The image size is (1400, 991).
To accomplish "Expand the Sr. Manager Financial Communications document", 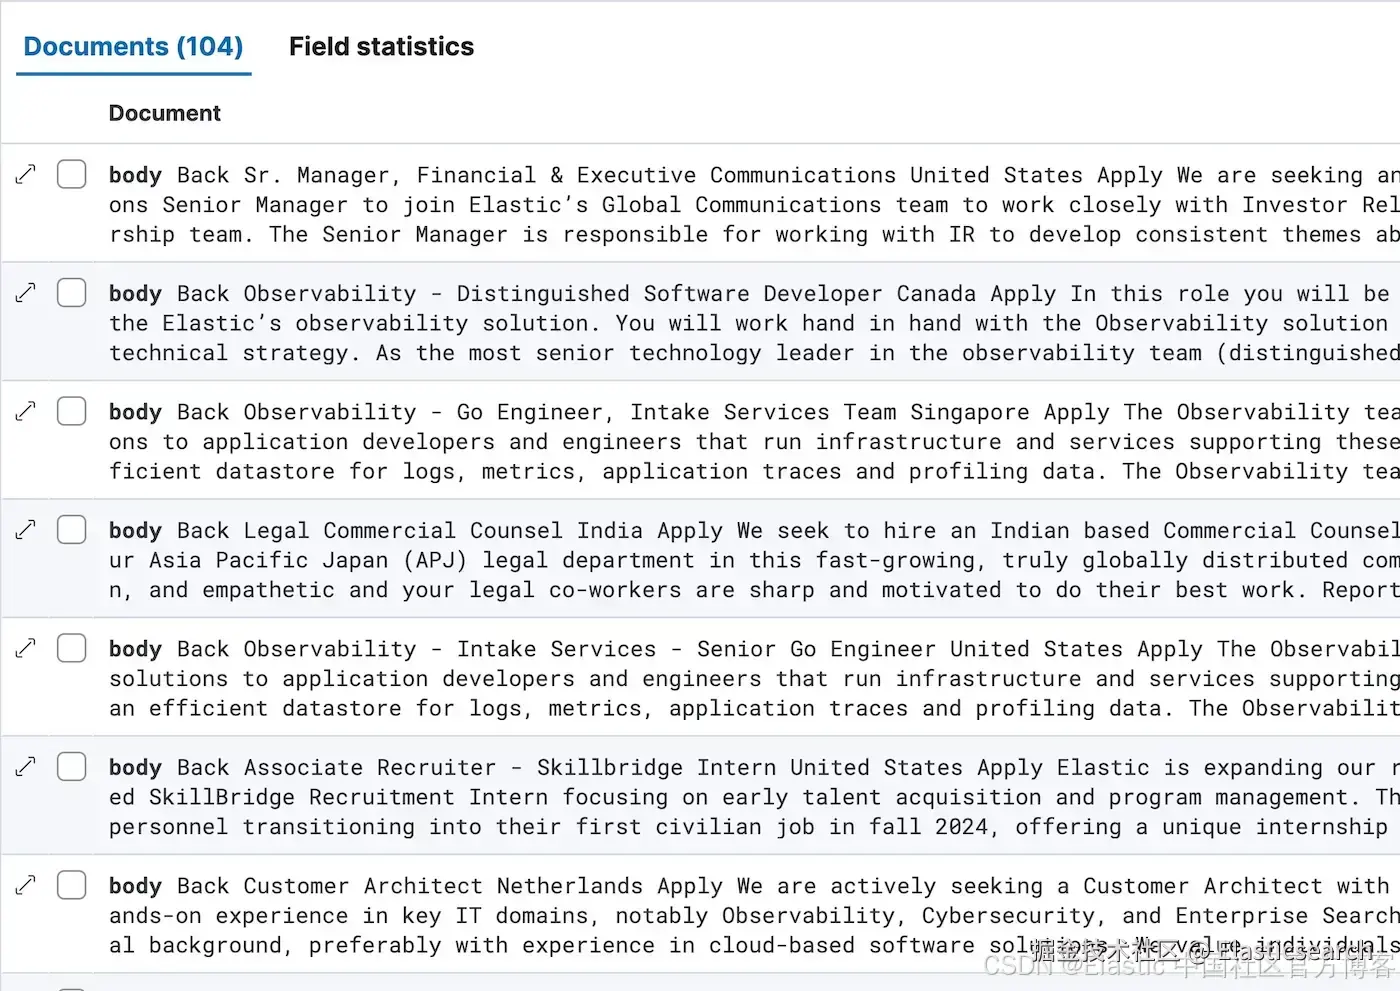I will click(26, 174).
